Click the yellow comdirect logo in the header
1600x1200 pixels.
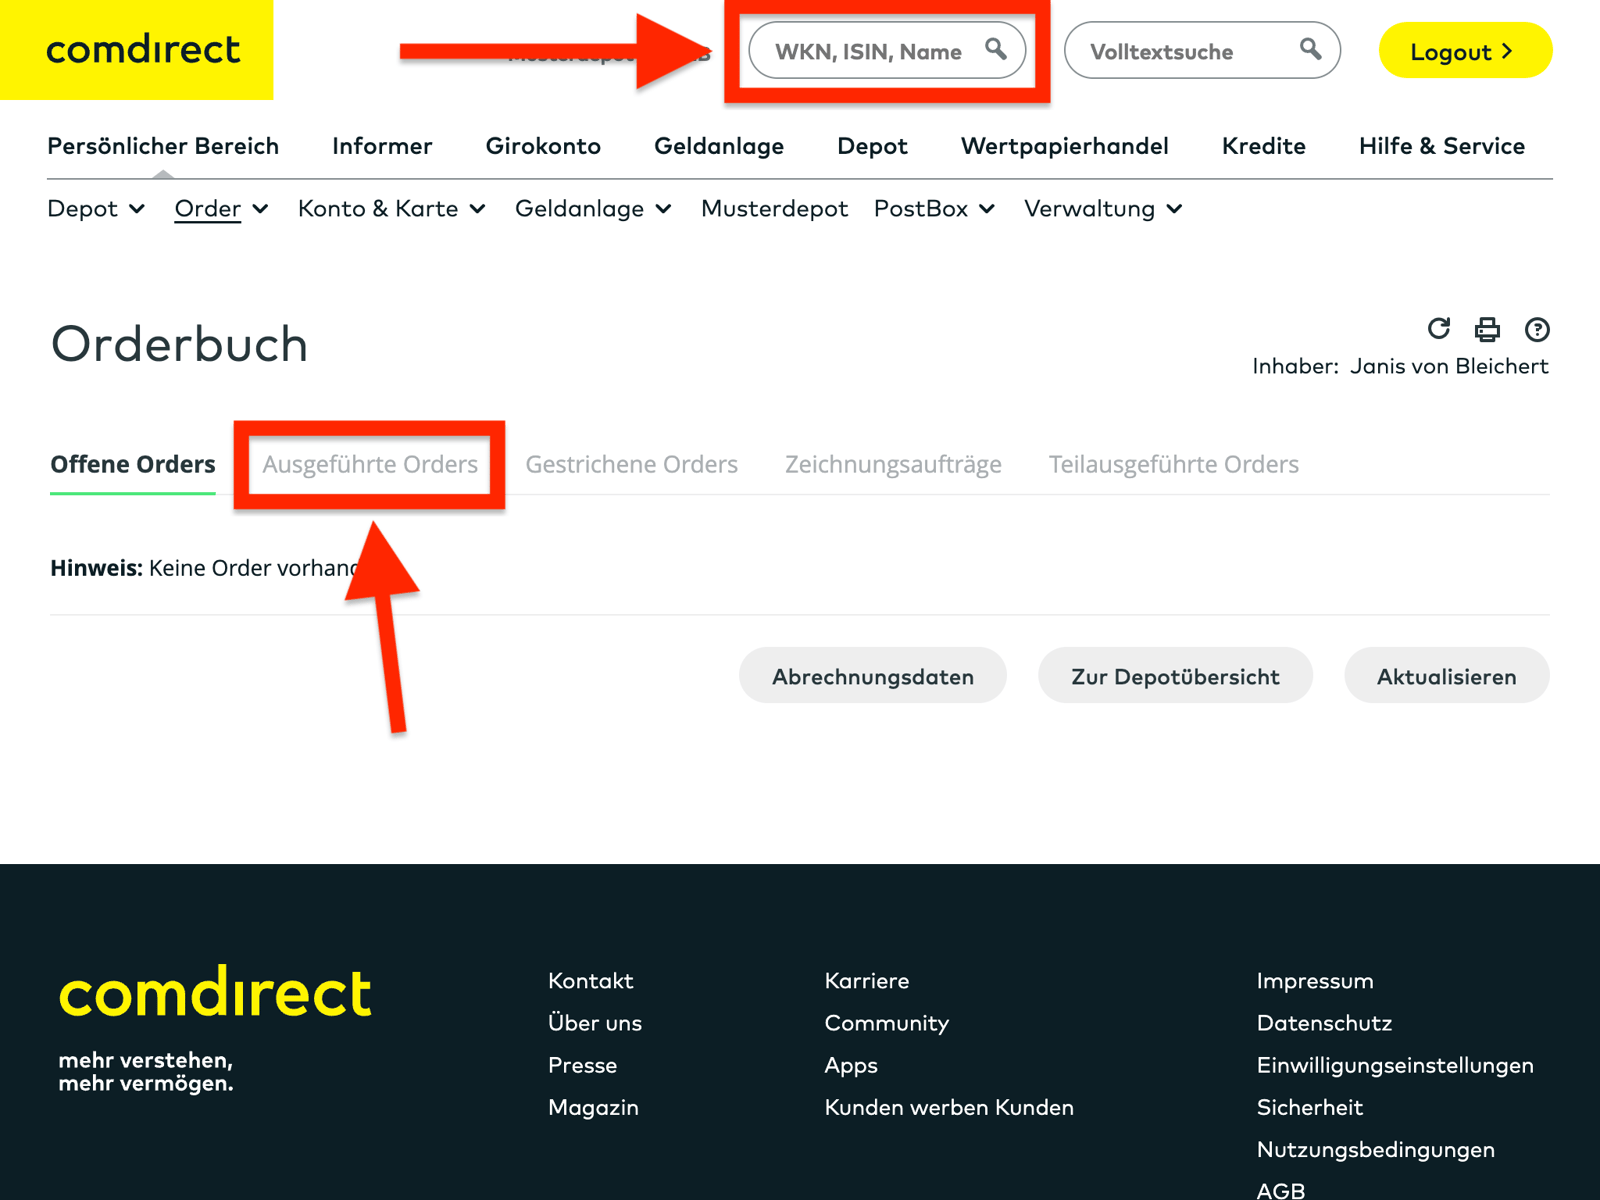tap(143, 50)
